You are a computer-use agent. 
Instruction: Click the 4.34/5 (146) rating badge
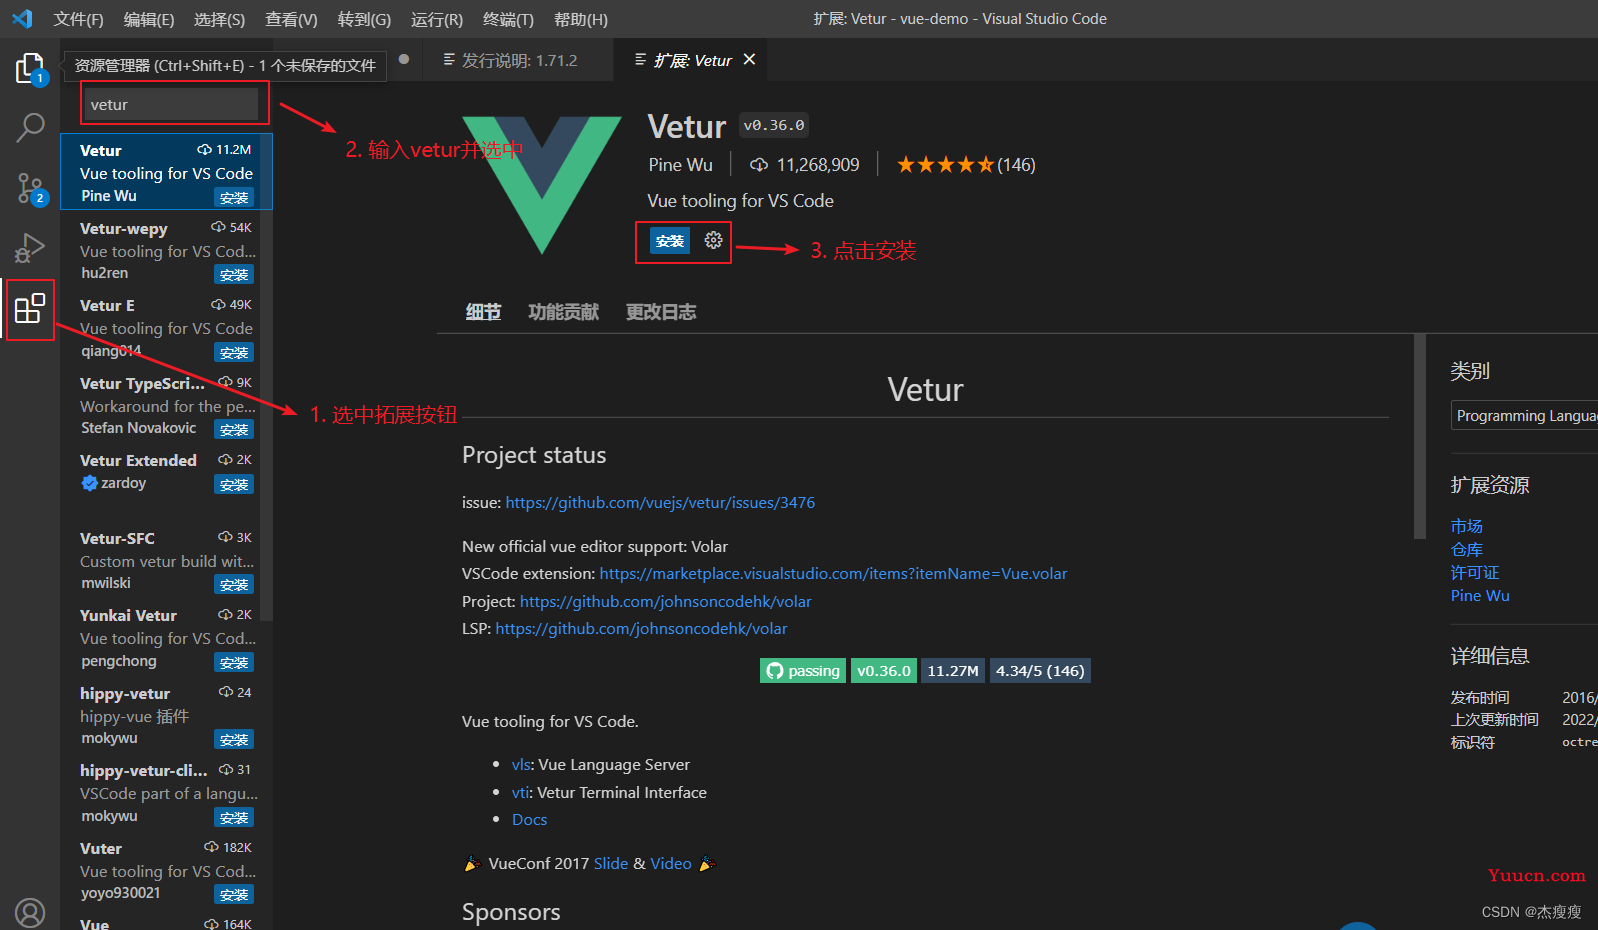coord(1040,671)
